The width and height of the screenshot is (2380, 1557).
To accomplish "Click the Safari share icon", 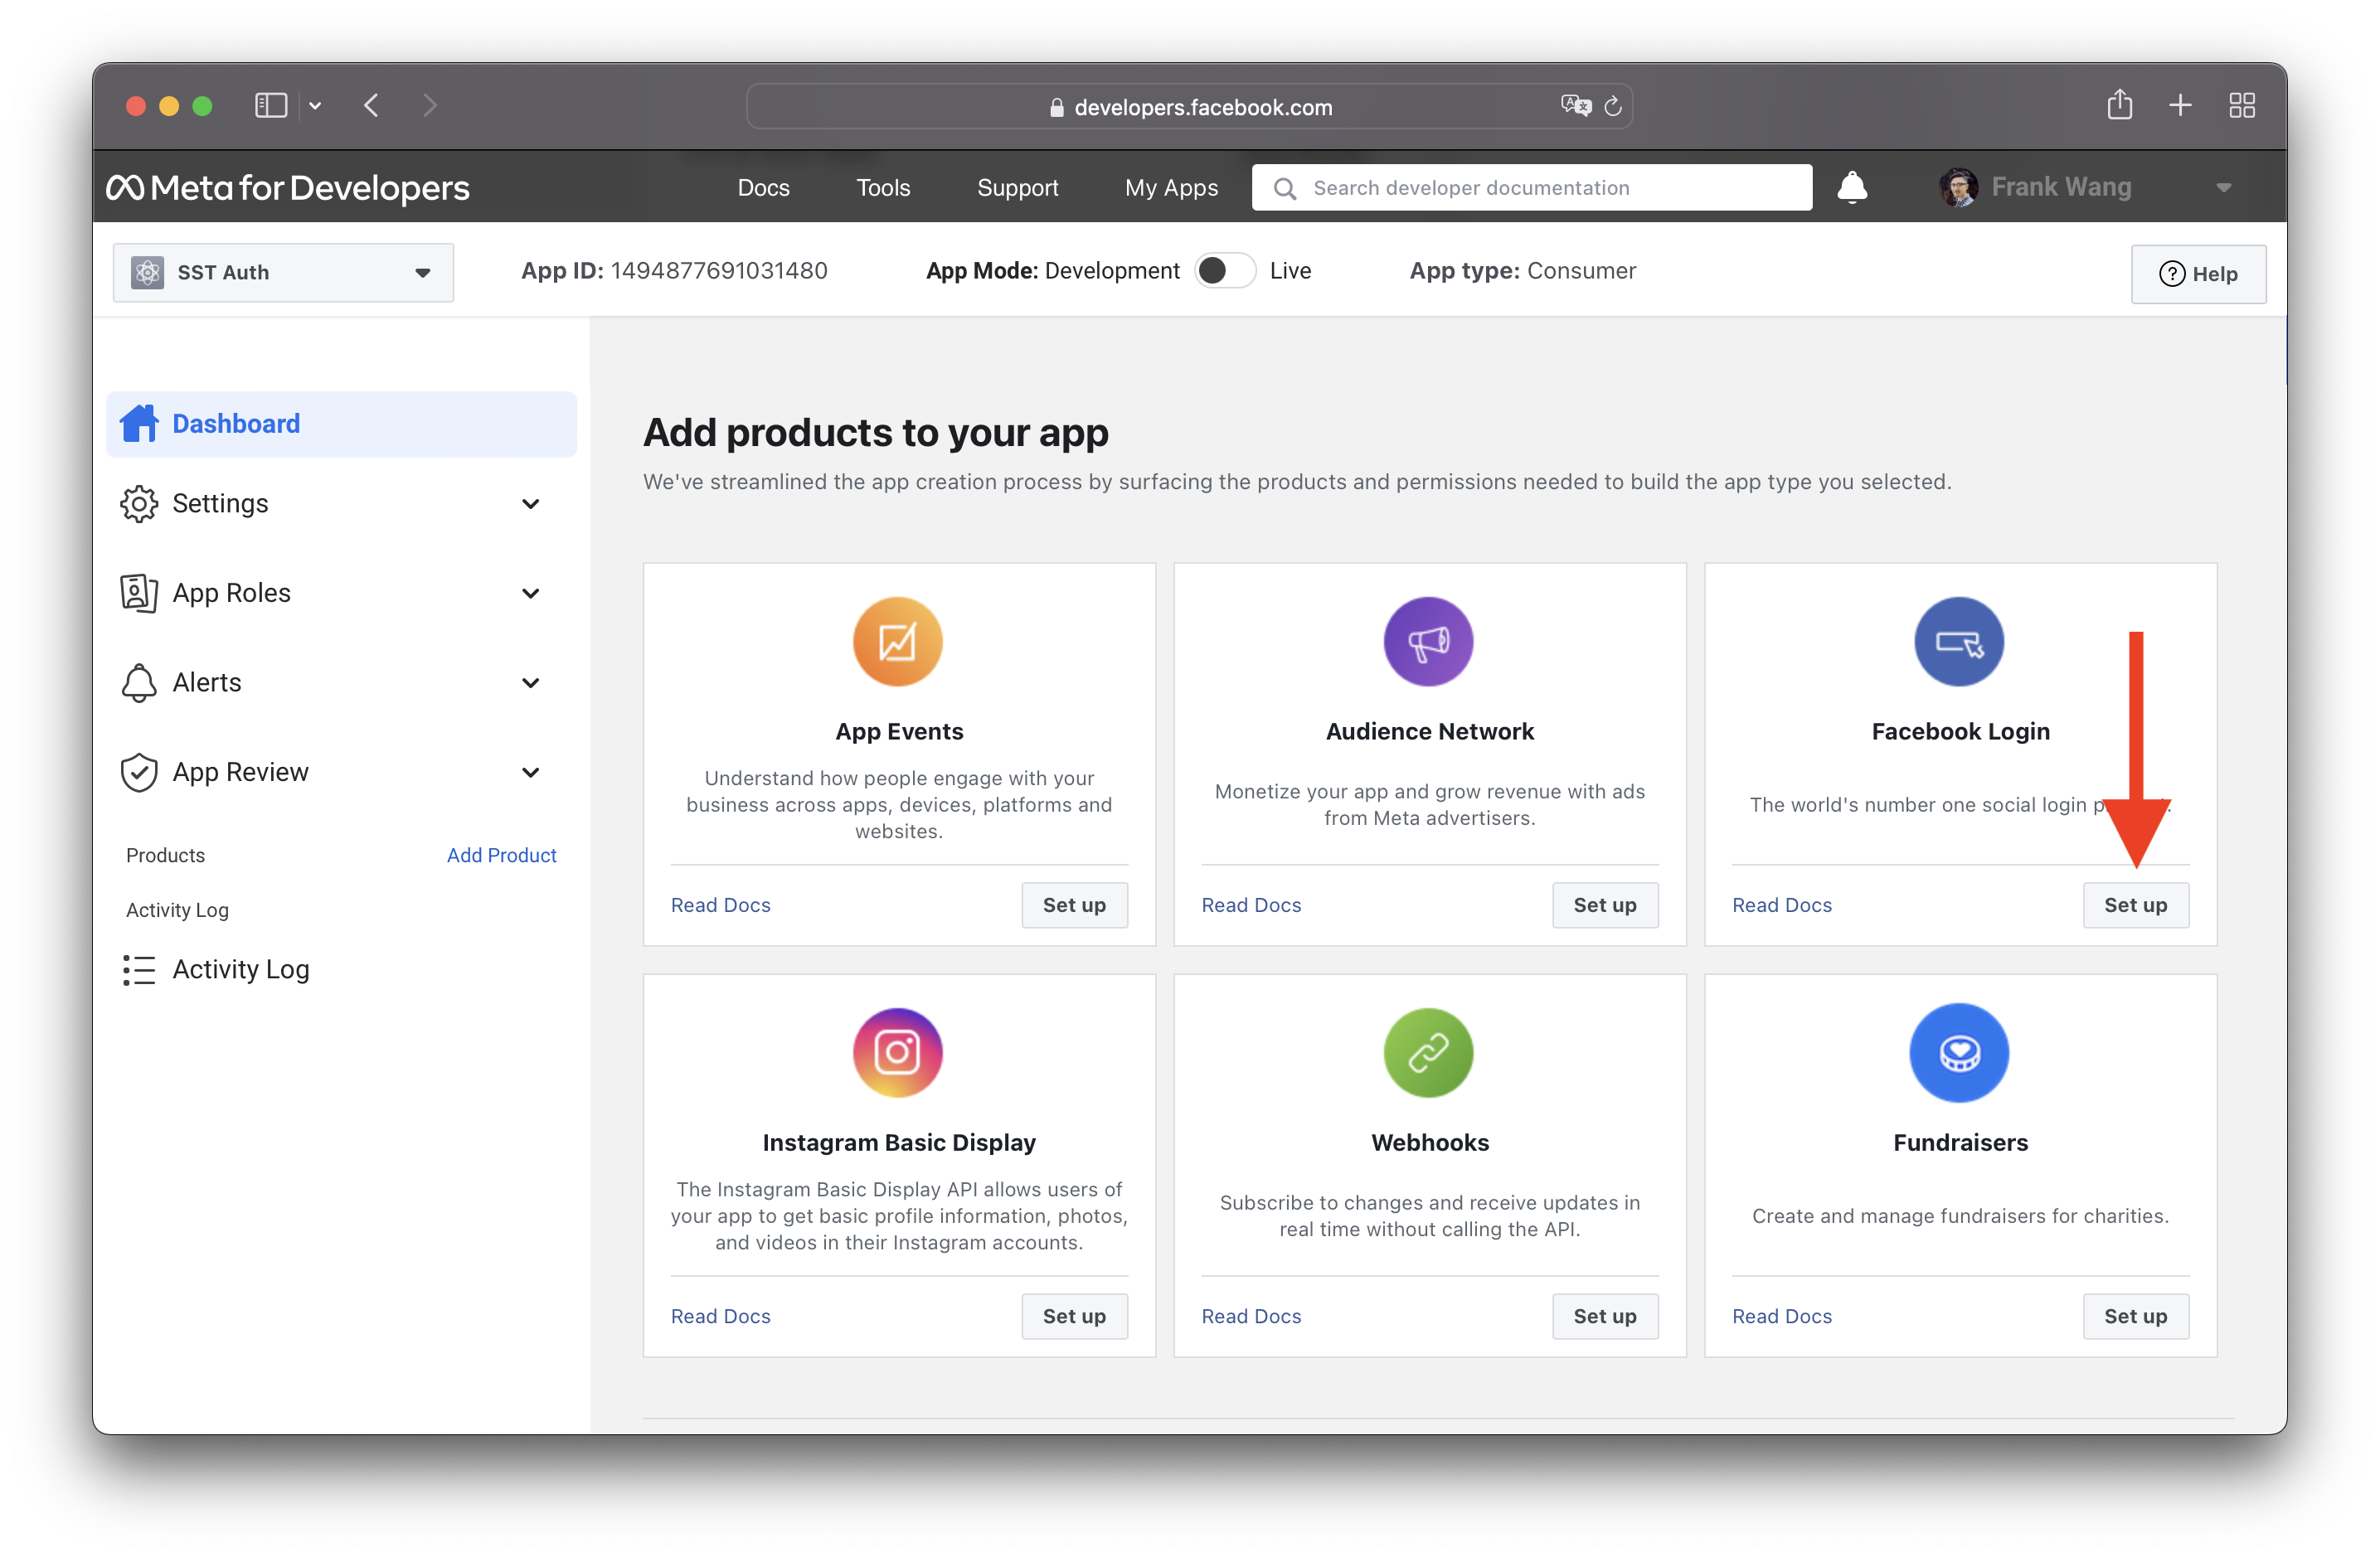I will coord(2119,104).
